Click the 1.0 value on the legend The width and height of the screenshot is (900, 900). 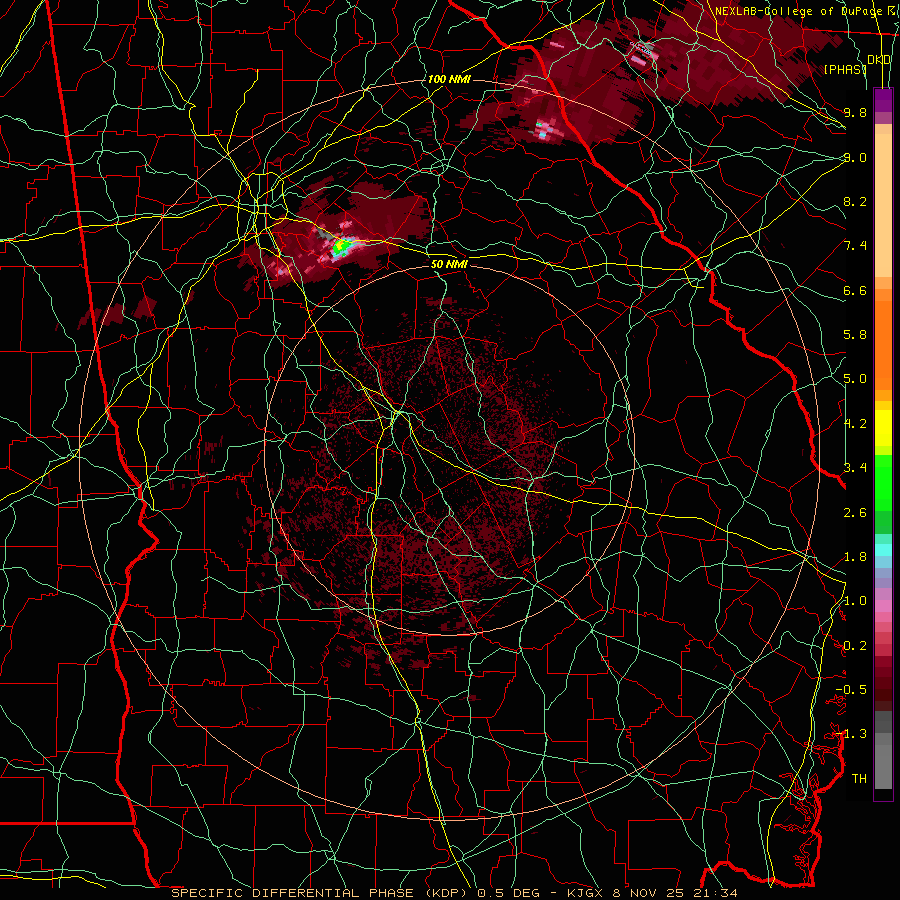[855, 601]
